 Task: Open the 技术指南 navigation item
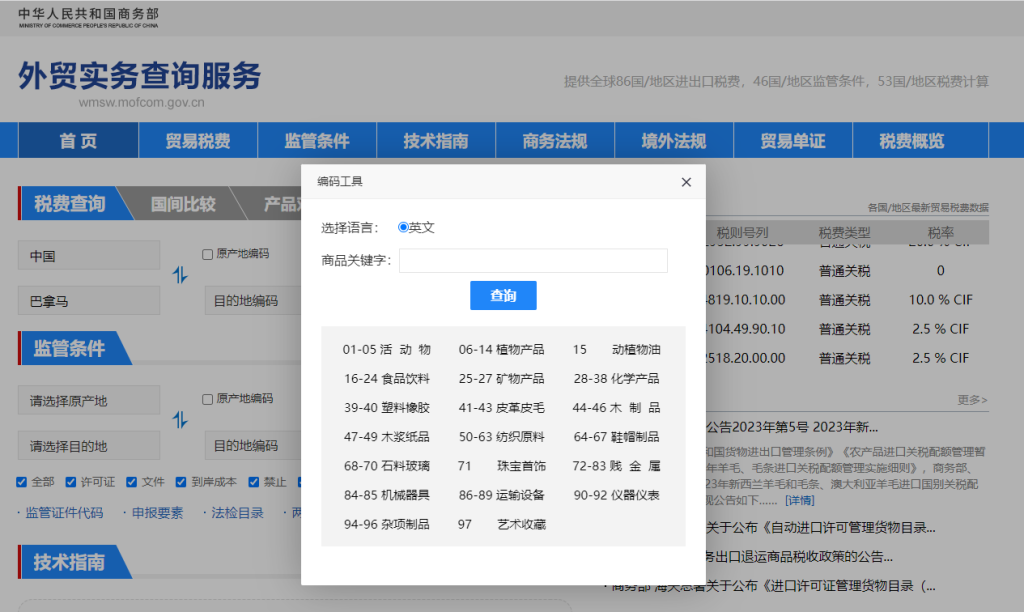(436, 140)
